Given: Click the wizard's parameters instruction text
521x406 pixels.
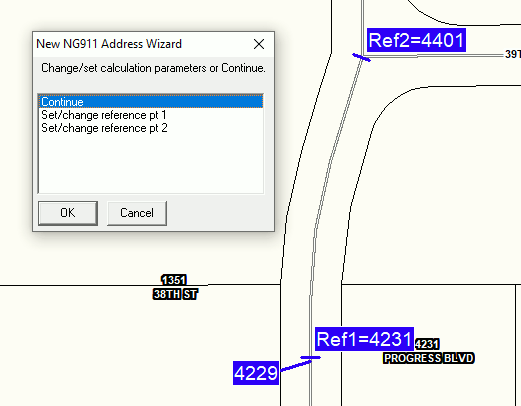Looking at the screenshot, I should click(153, 68).
